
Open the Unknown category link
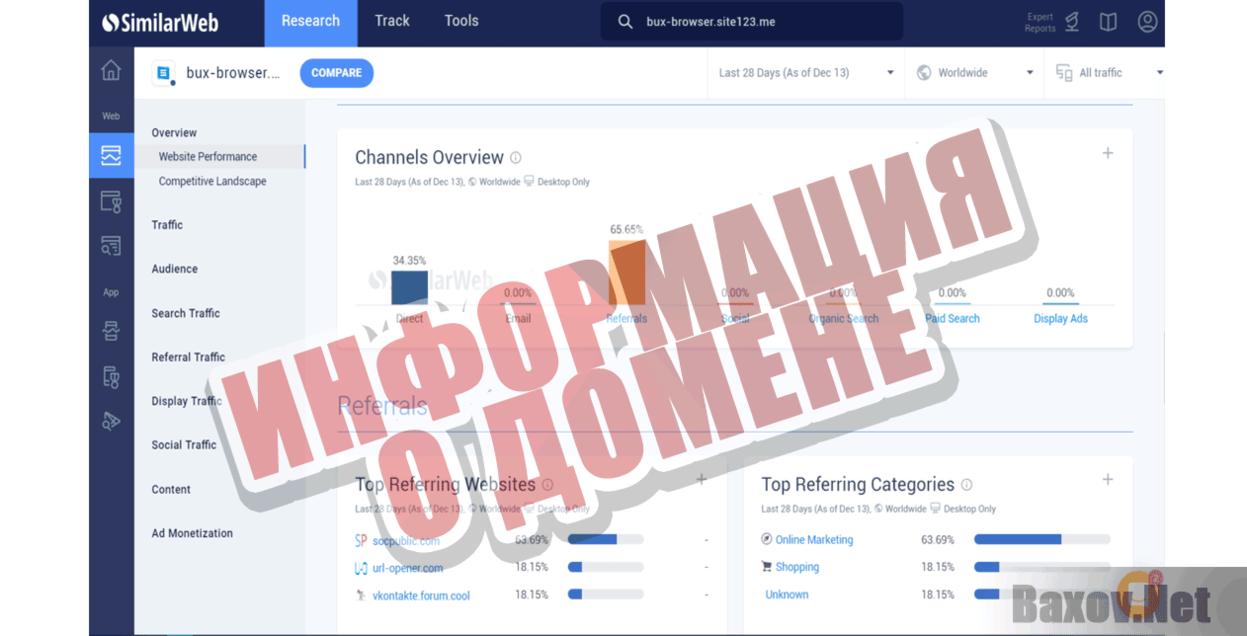tap(787, 594)
